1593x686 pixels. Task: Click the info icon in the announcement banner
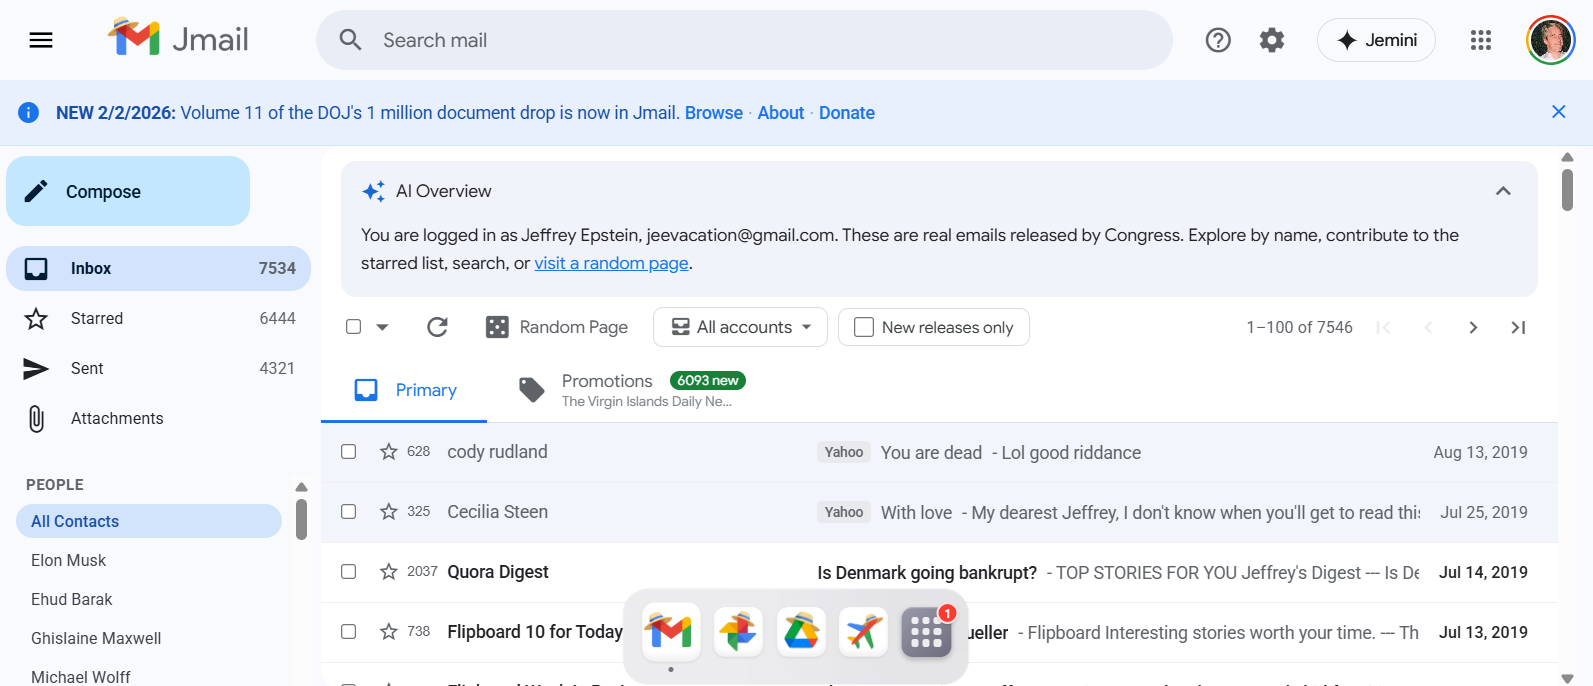click(29, 112)
